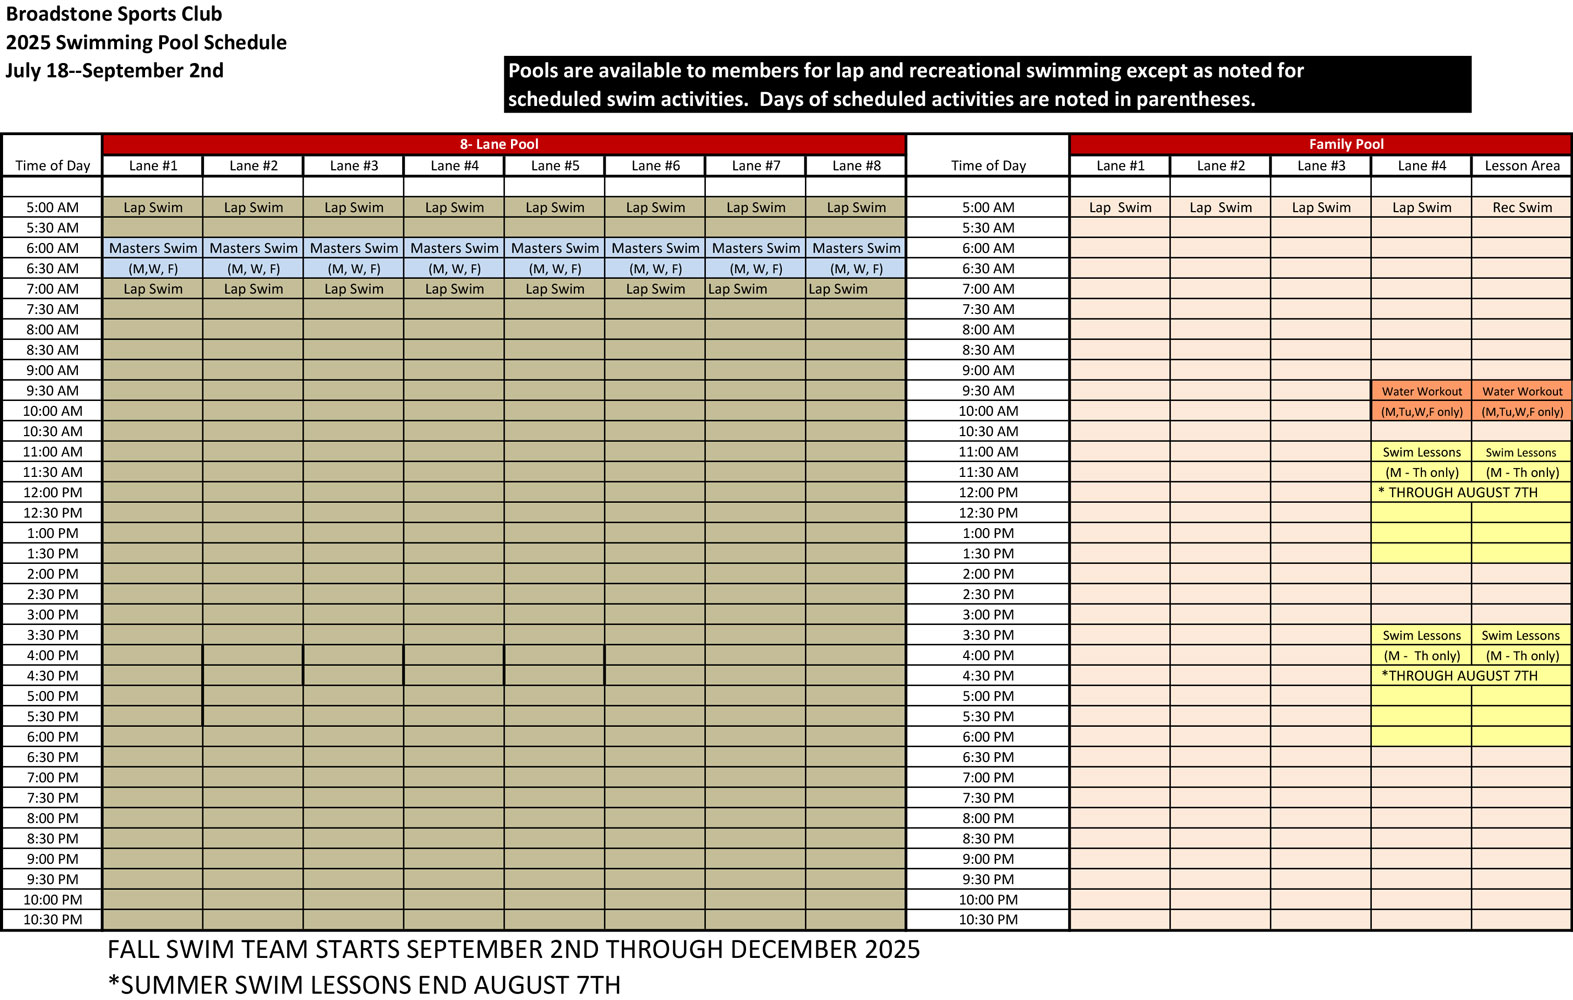Screen dimensions: 1573x1000
Task: Click 'Masters Swim' in 8-Lane Lane #4
Action: (454, 248)
